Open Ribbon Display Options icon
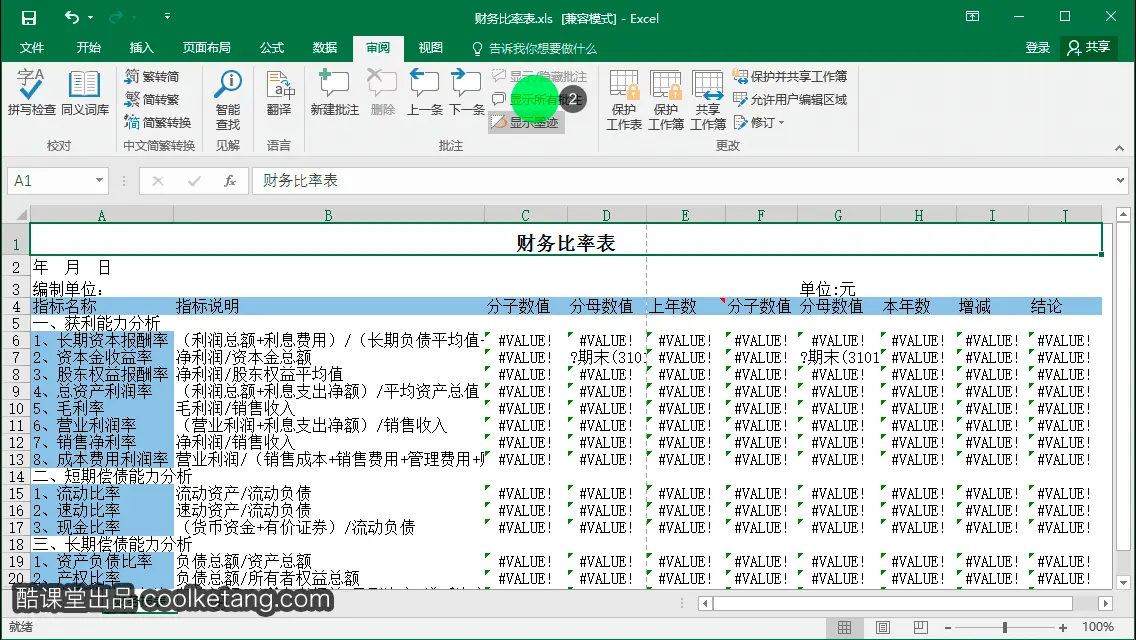This screenshot has width=1136, height=640. (x=972, y=17)
